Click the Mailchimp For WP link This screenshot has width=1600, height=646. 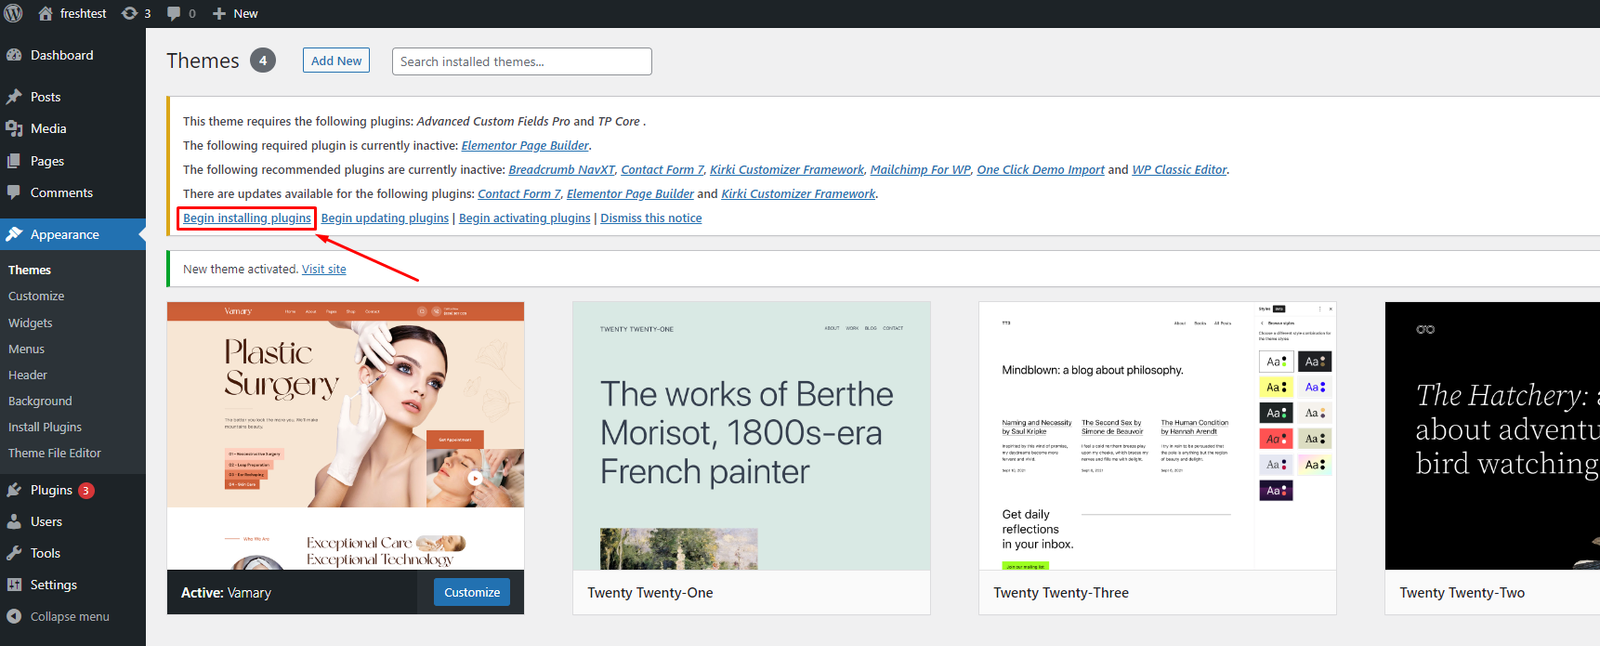click(920, 170)
